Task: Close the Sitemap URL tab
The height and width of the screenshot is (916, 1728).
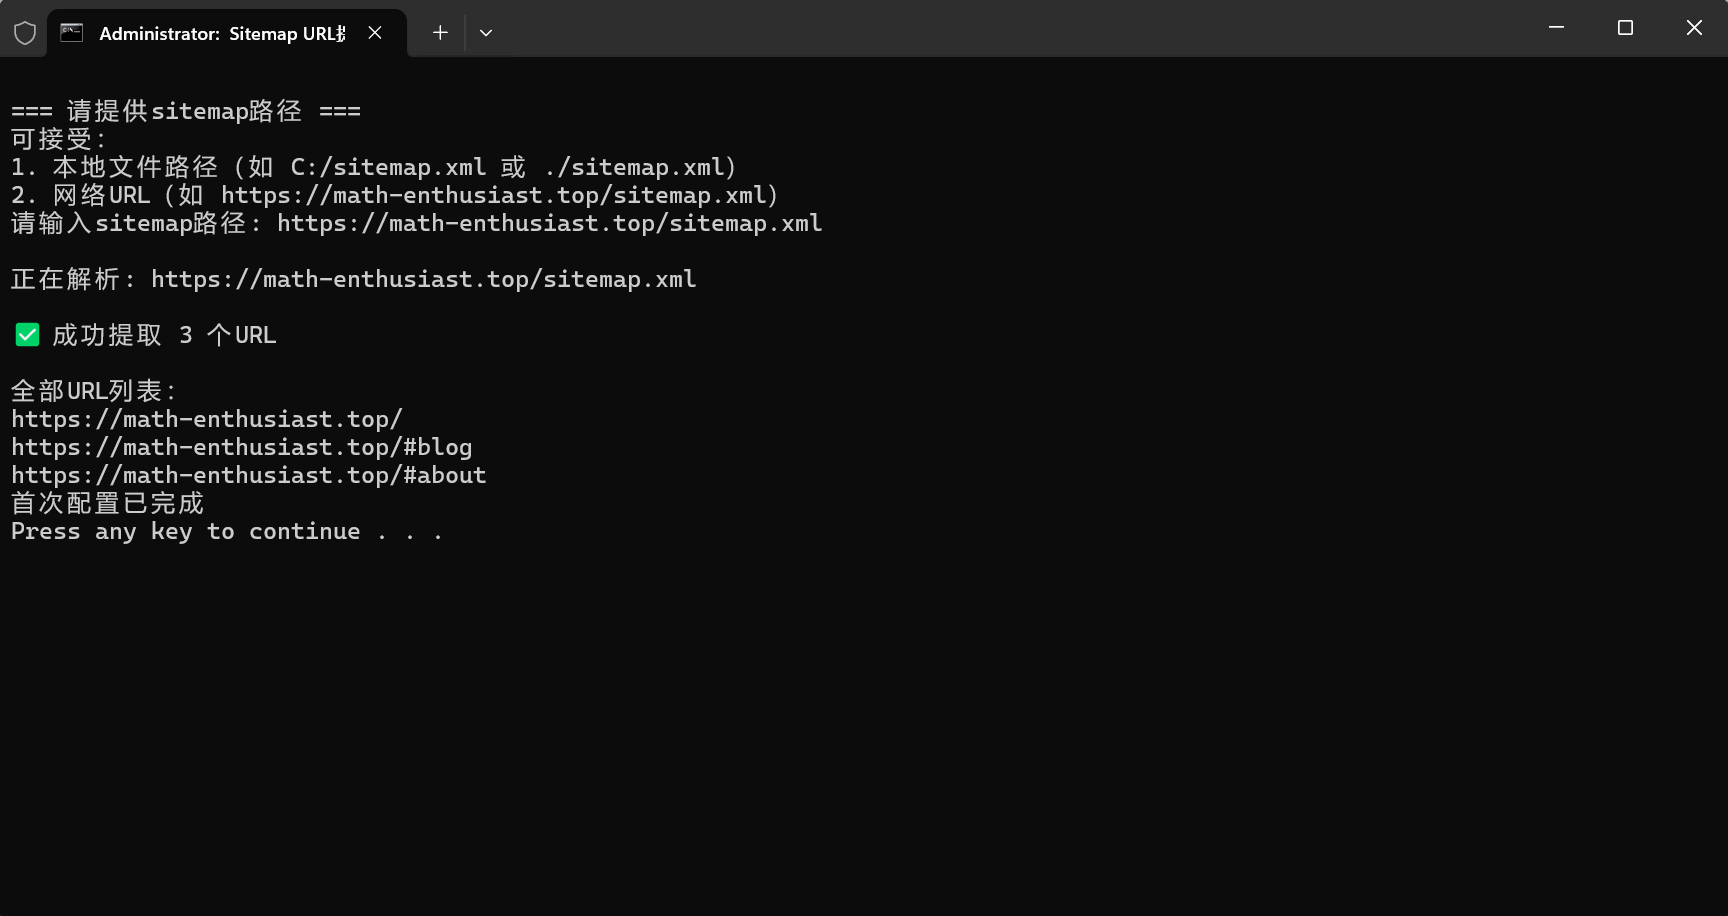Action: click(x=375, y=33)
